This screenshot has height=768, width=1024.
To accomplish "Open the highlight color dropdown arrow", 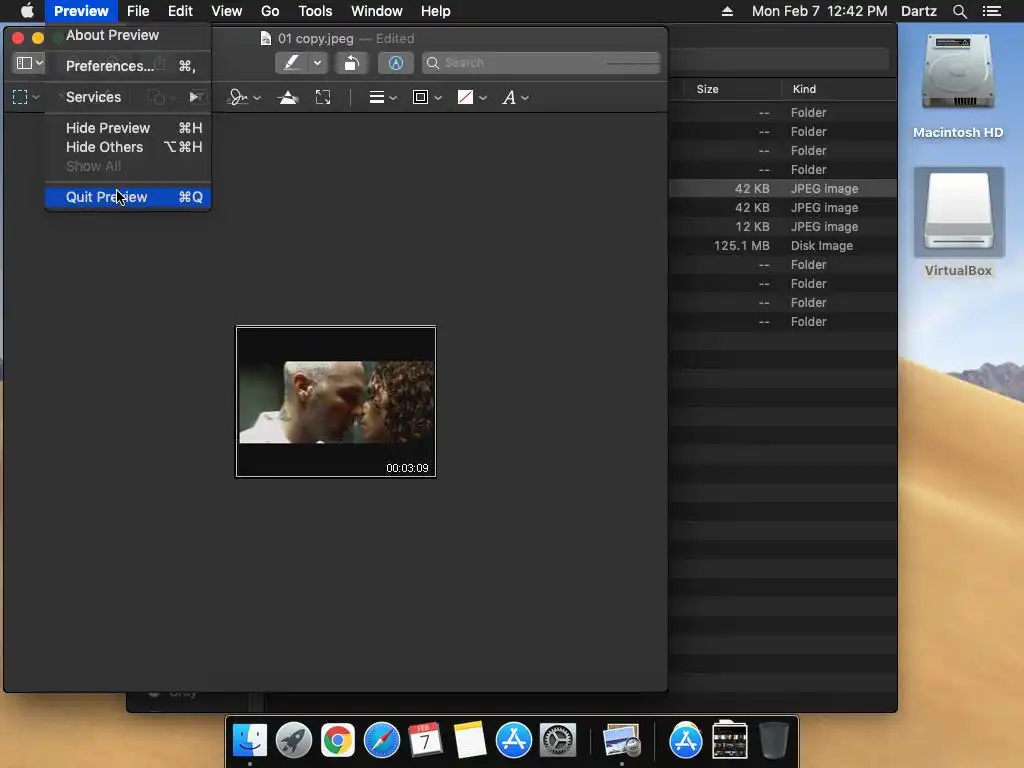I will [317, 63].
